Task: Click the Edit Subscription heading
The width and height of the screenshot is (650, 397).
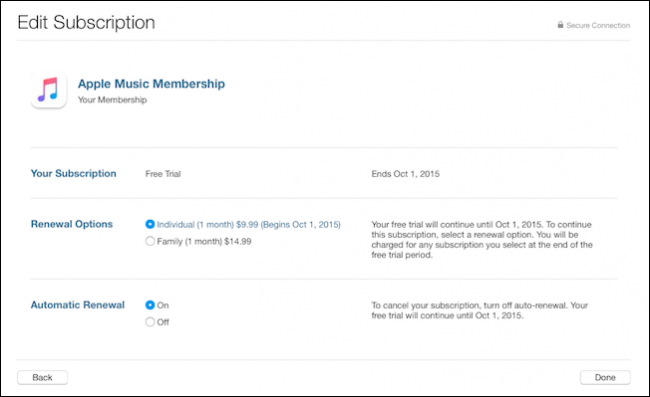Action: point(86,22)
